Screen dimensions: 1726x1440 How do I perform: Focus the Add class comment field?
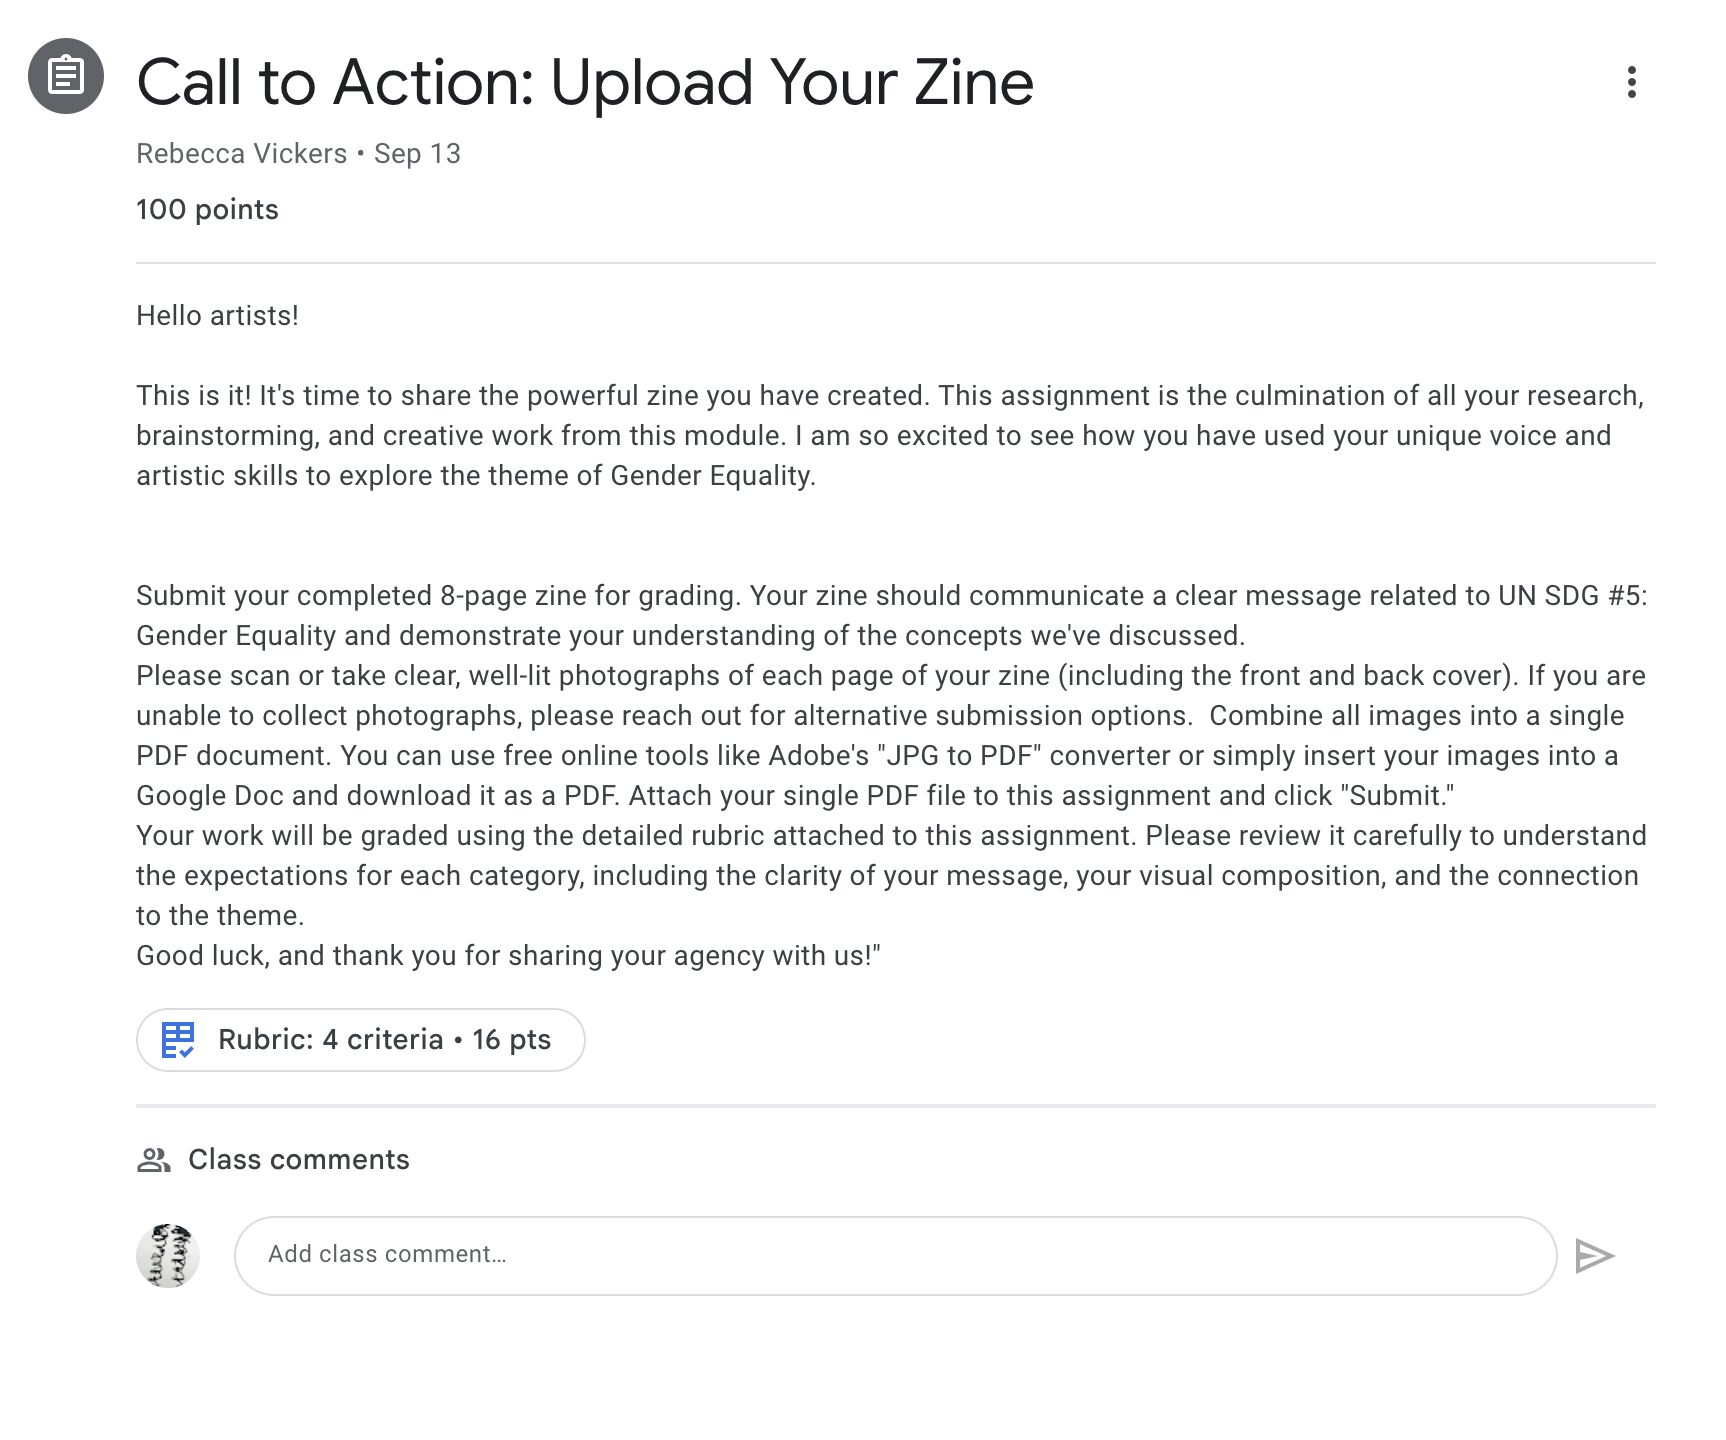[894, 1255]
